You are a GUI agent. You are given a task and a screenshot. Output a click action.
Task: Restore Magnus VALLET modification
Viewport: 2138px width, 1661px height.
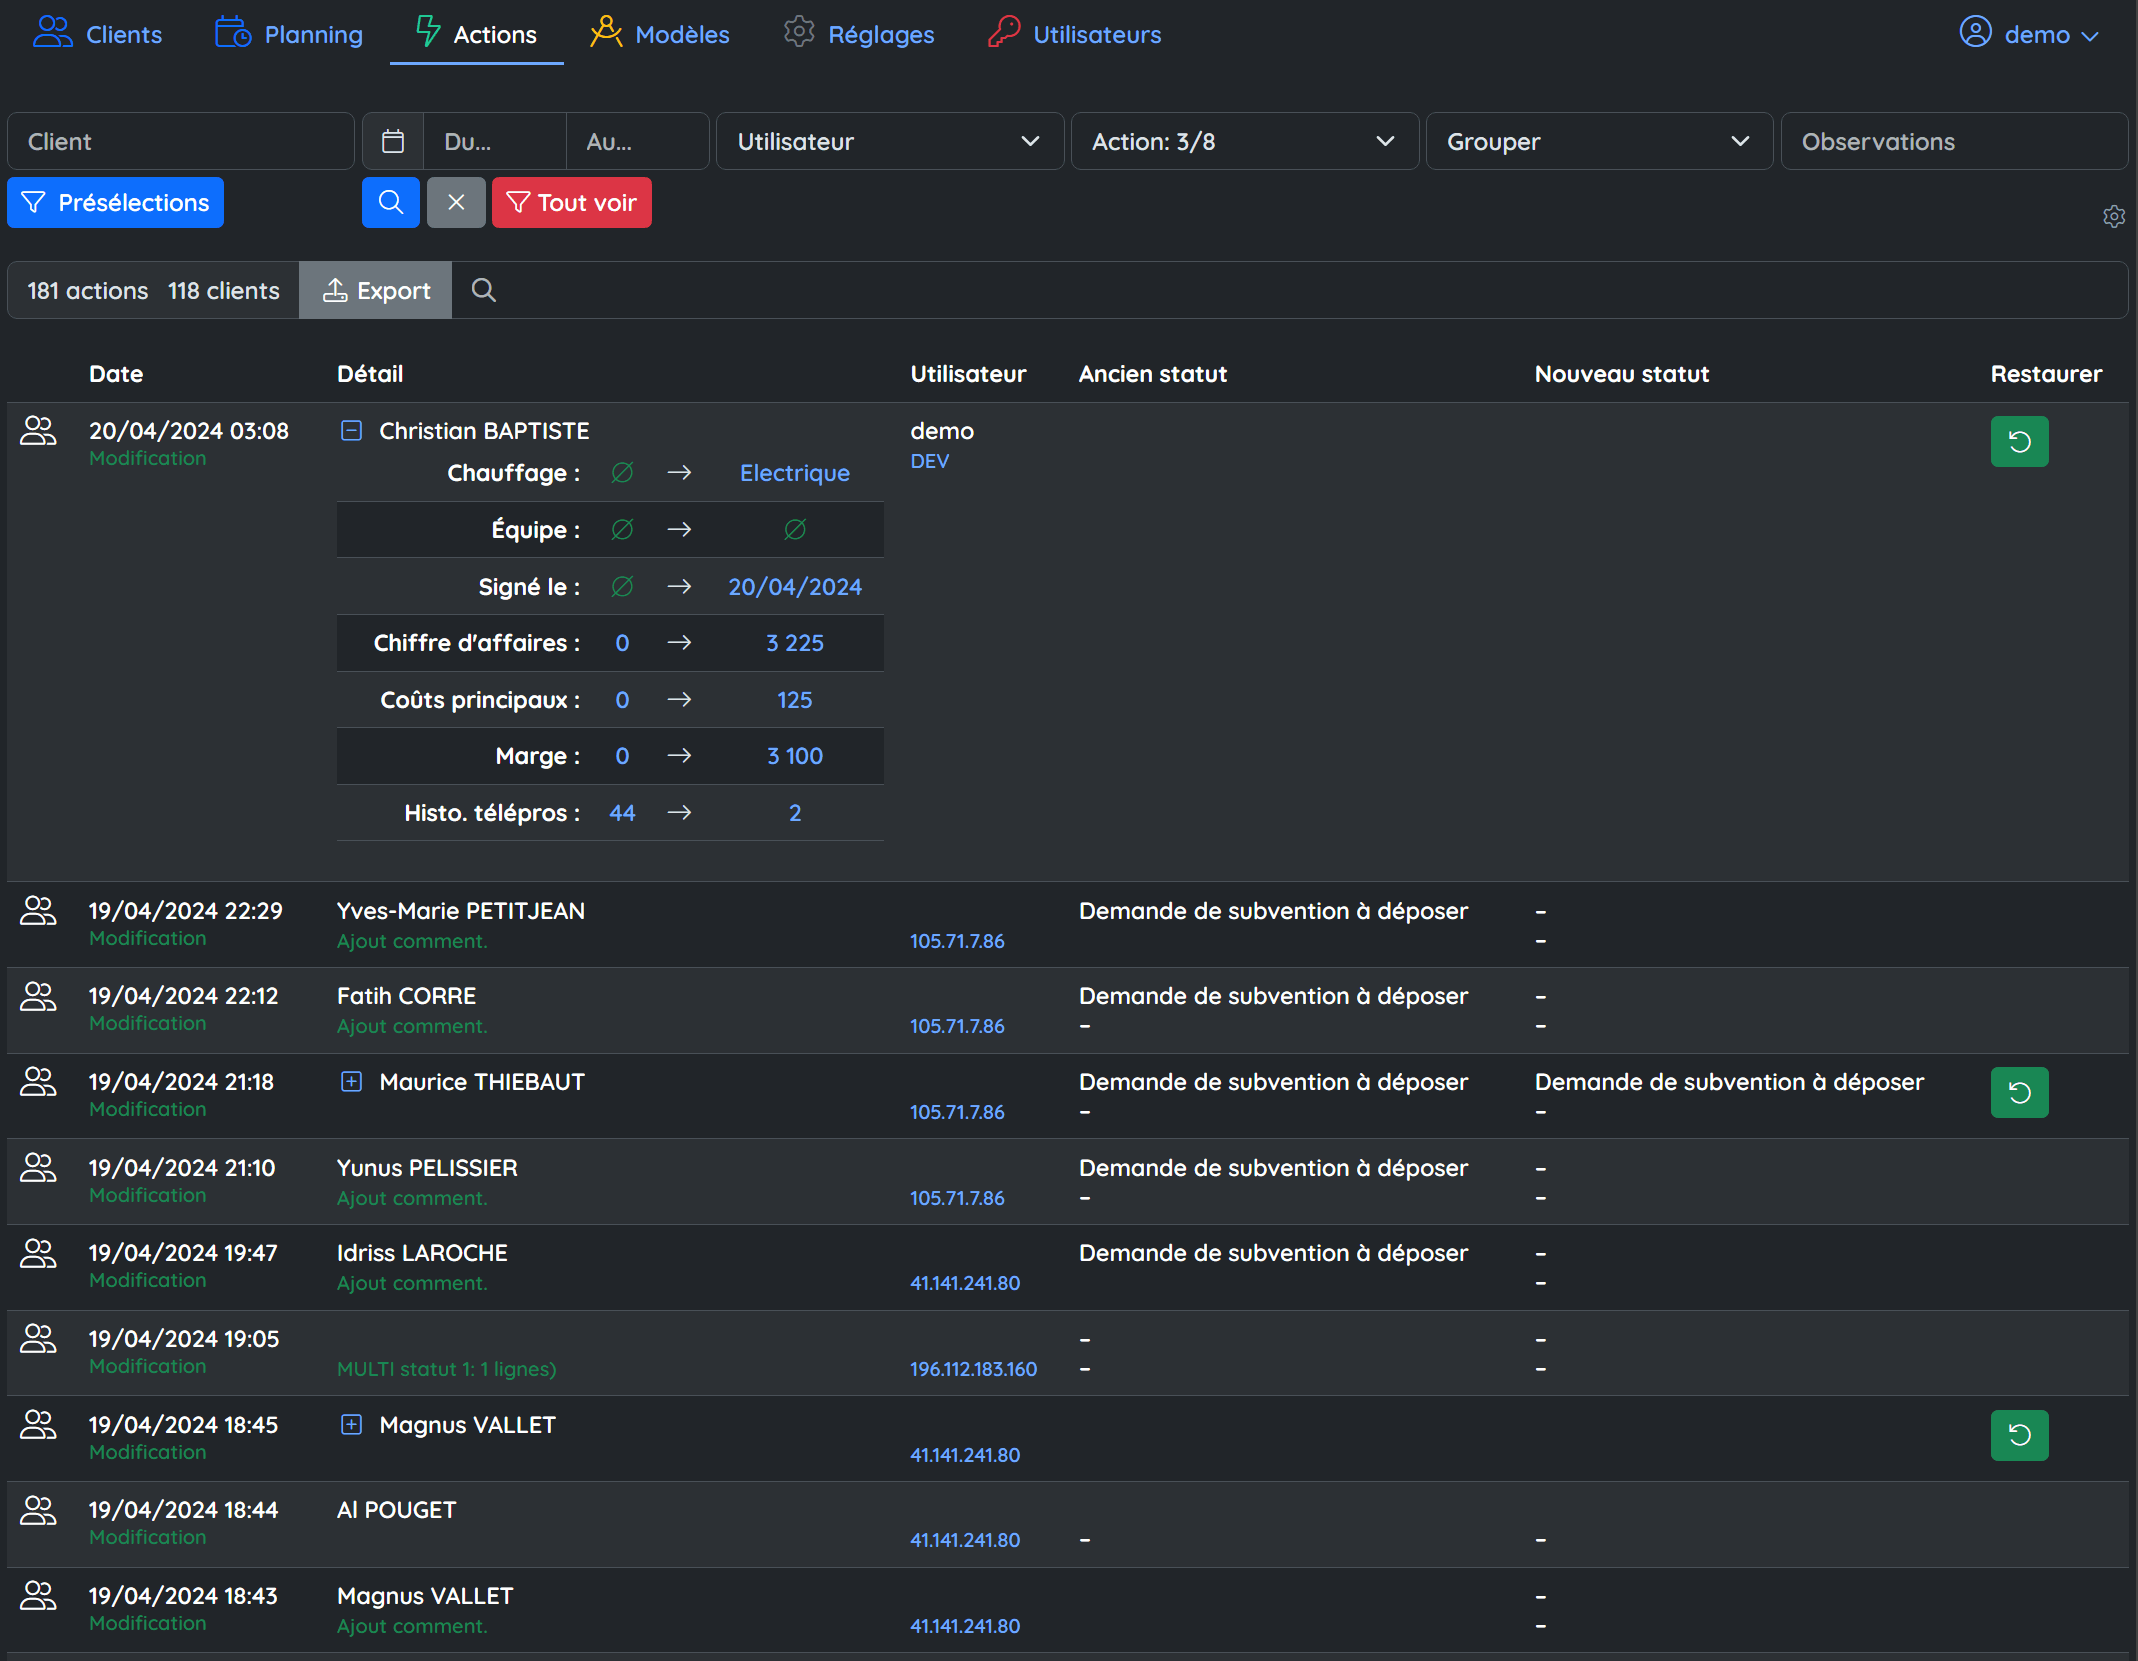pos(2019,1436)
